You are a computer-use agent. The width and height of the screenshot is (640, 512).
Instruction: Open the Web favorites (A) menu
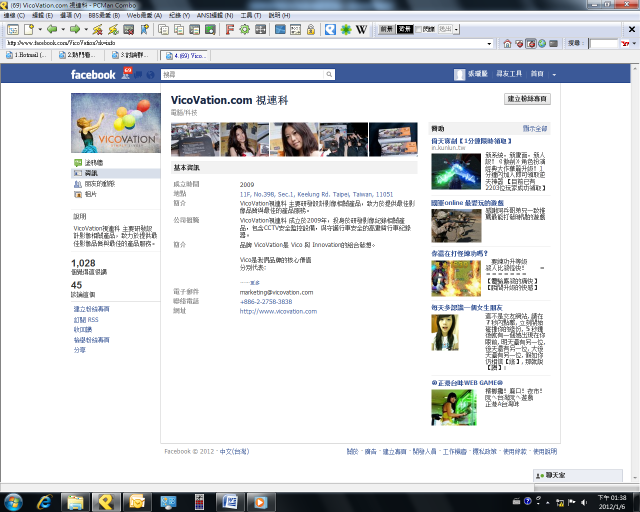tap(144, 16)
